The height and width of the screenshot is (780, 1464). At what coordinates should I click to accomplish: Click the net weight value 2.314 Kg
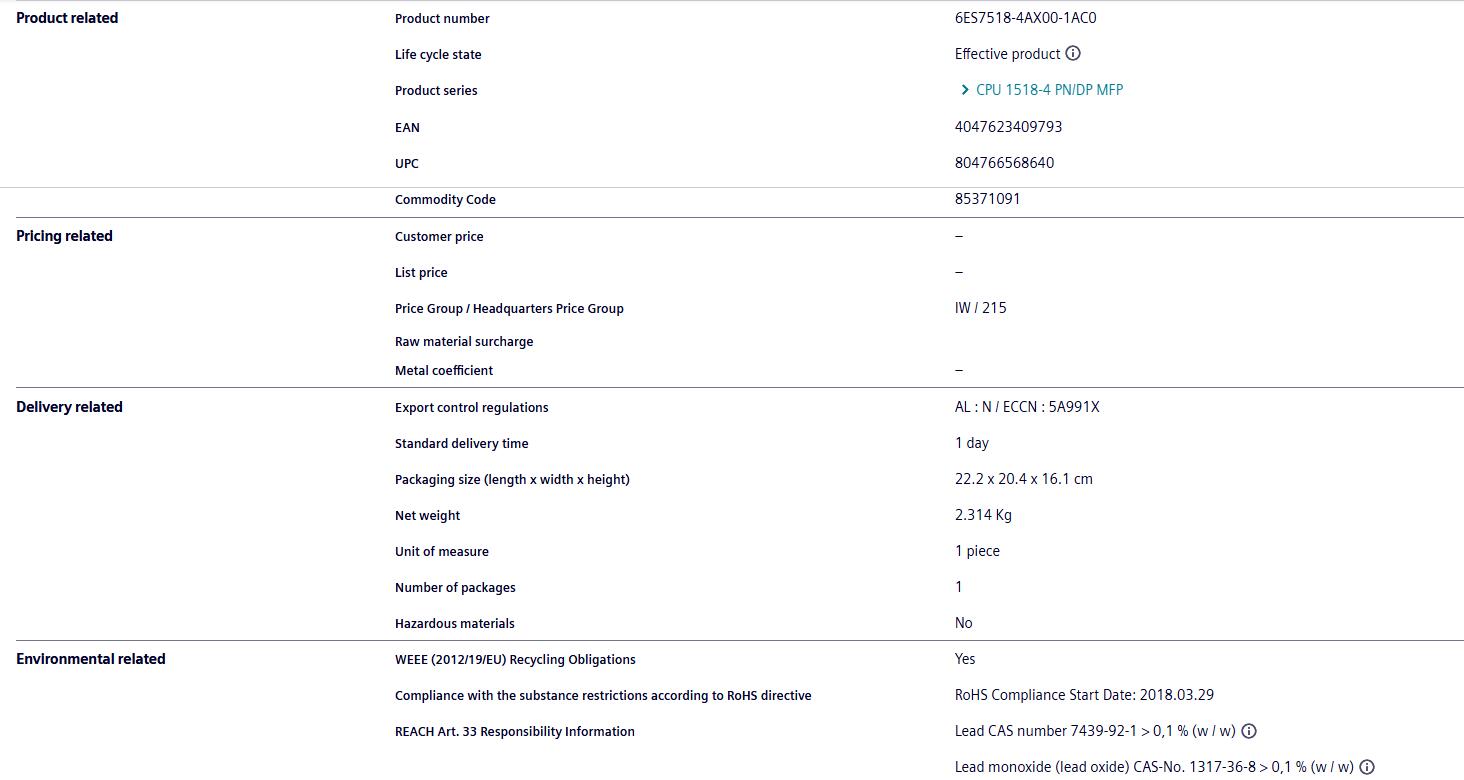983,515
